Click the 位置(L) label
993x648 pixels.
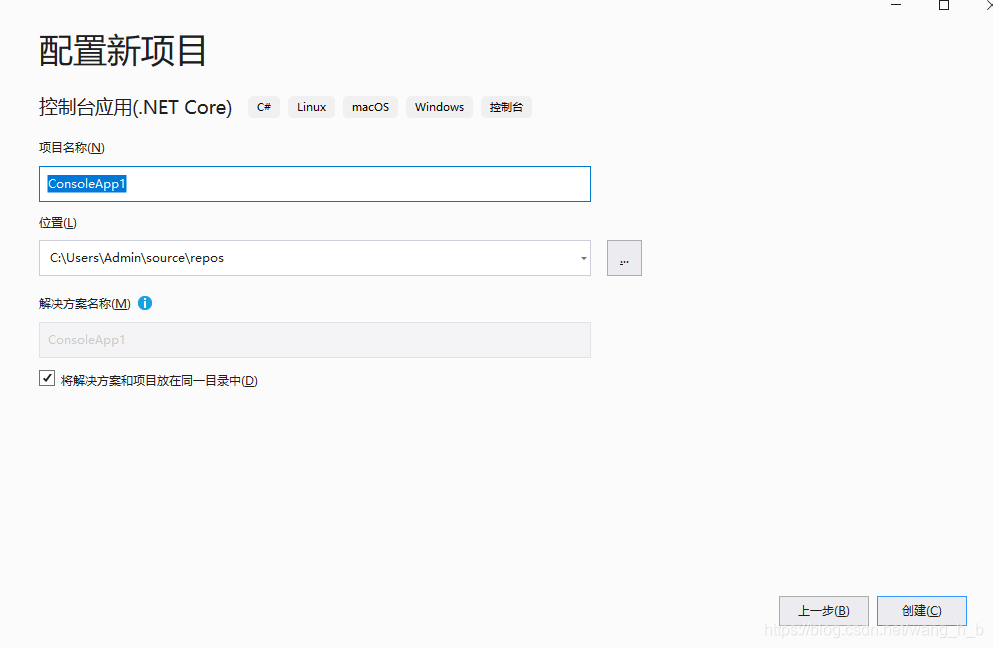point(58,223)
